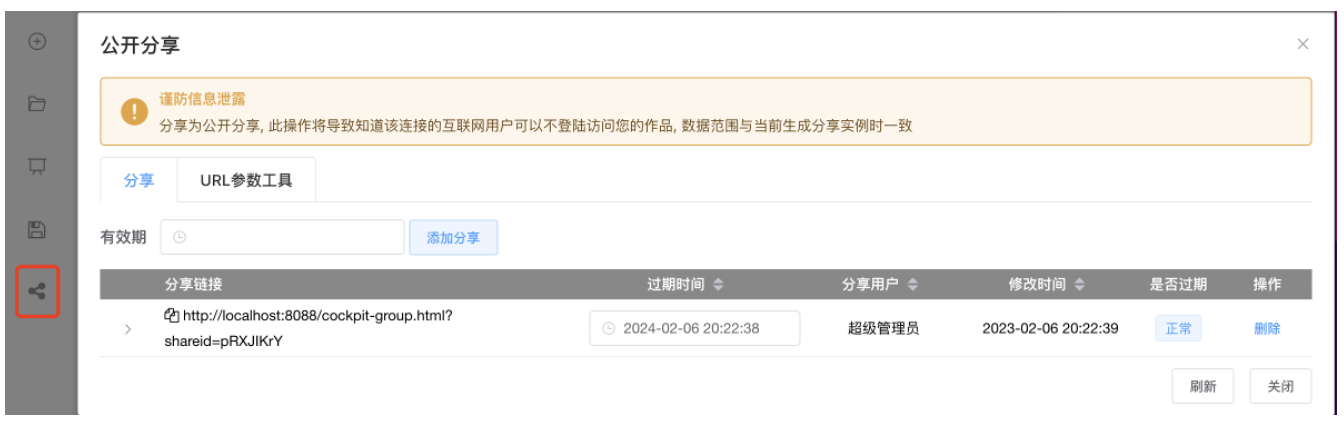Click the add (plus) icon in sidebar
Viewport: 1344px width, 428px height.
coord(38,42)
